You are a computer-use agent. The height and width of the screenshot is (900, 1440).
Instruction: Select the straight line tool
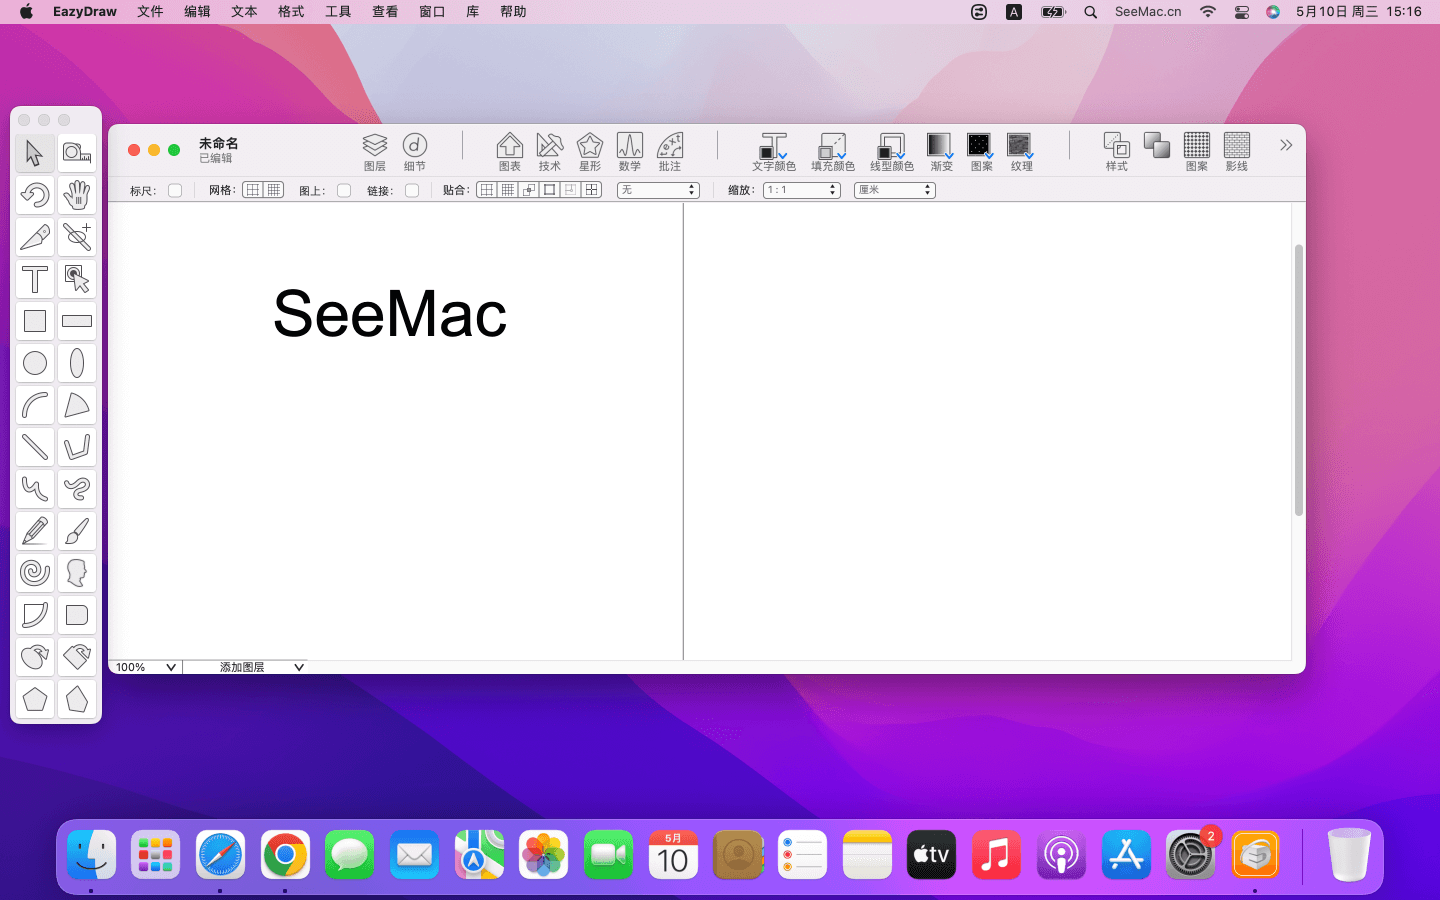click(34, 447)
